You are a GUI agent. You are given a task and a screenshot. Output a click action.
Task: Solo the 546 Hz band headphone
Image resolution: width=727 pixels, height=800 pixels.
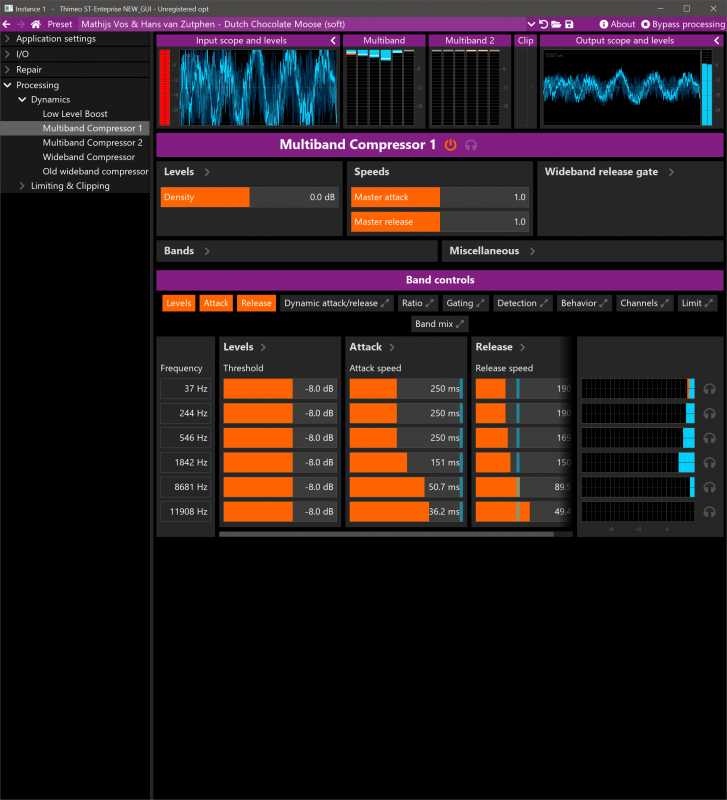(x=709, y=438)
